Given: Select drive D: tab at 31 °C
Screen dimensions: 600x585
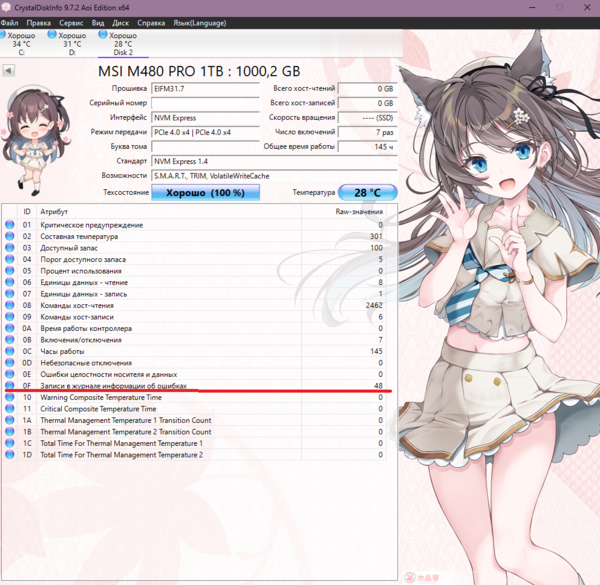Looking at the screenshot, I should 71,44.
